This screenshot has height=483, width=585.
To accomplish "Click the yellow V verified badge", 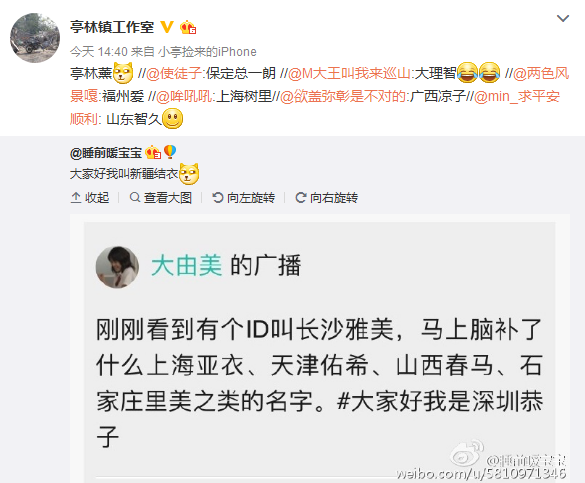I will (167, 27).
